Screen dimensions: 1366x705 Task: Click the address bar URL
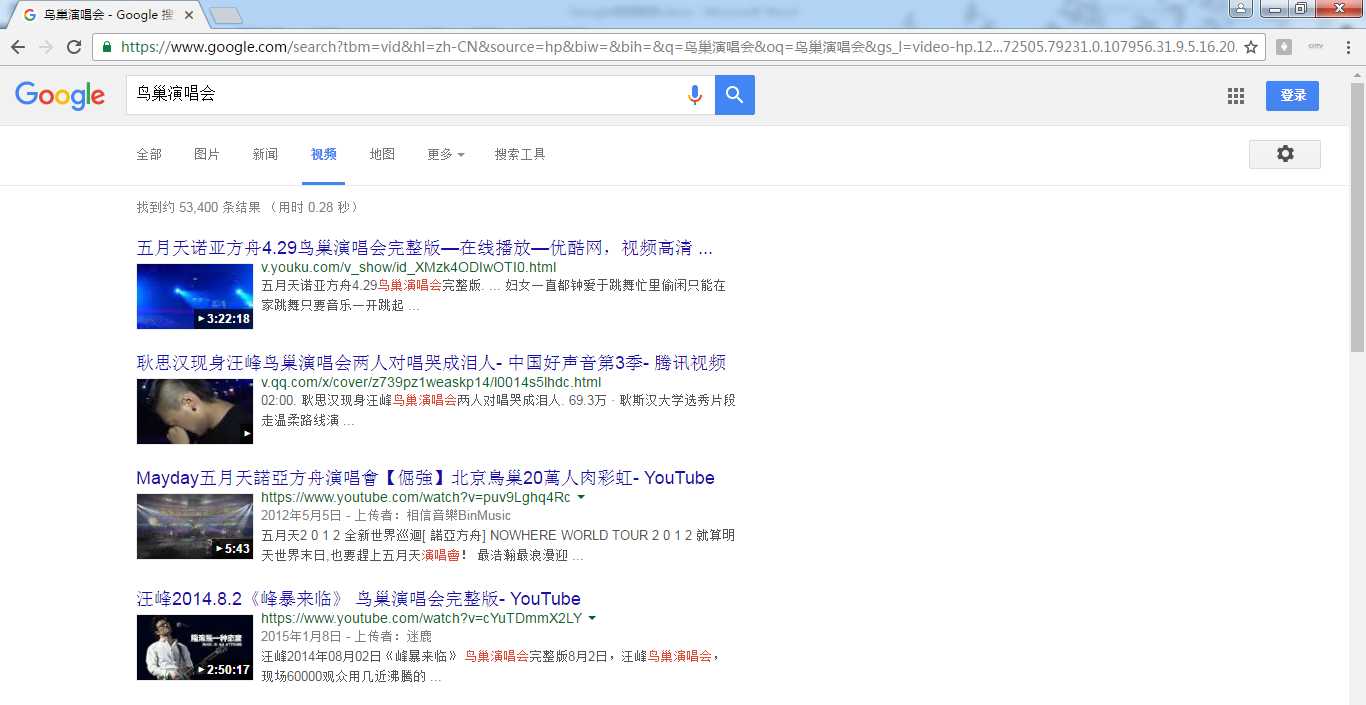pyautogui.click(x=678, y=47)
